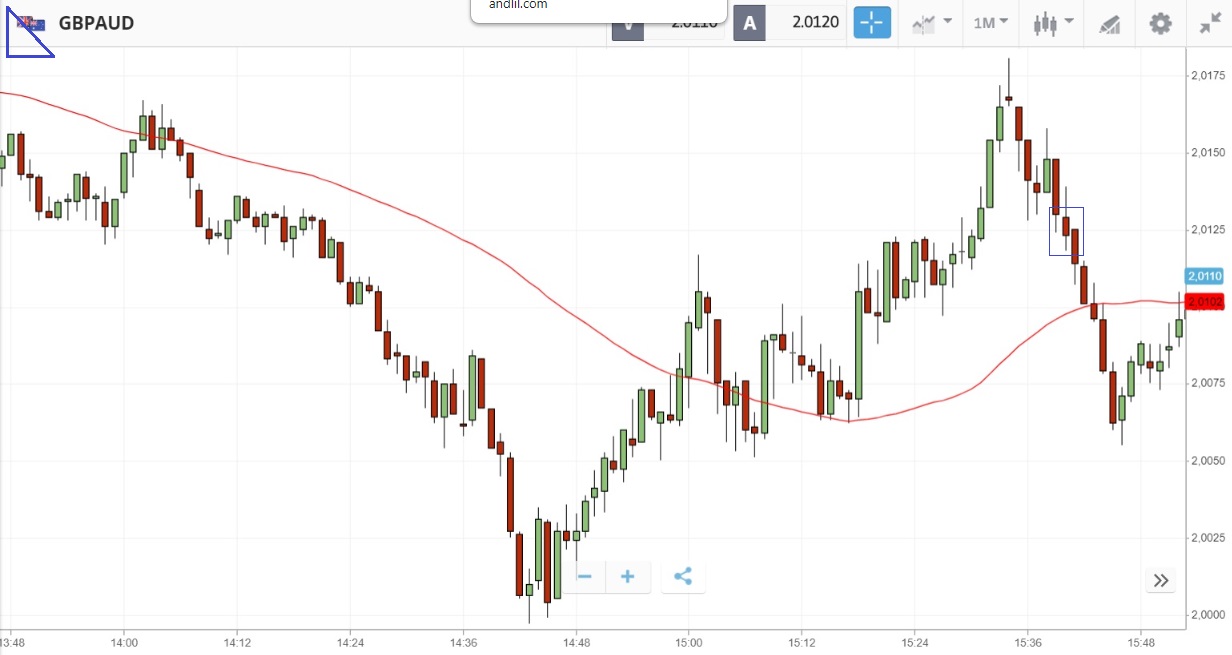
Task: Click the V sell price button
Action: click(x=627, y=24)
